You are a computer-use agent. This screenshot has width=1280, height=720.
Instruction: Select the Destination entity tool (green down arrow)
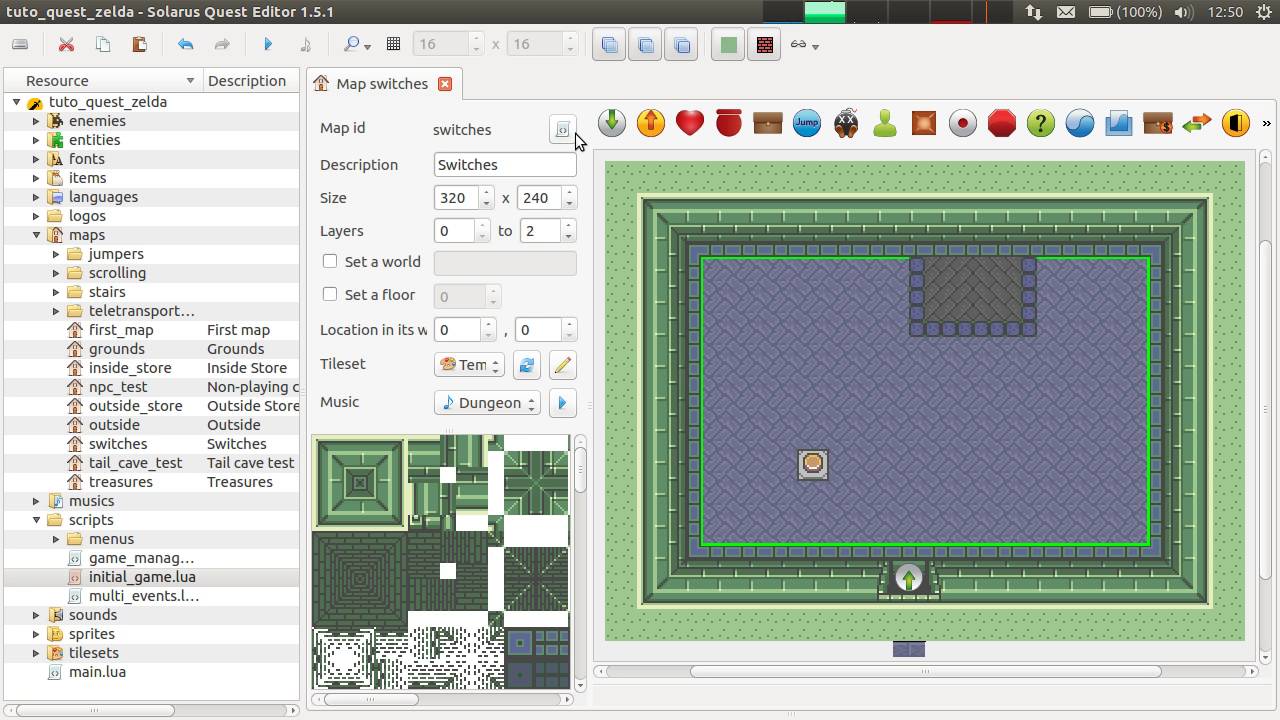click(x=612, y=123)
